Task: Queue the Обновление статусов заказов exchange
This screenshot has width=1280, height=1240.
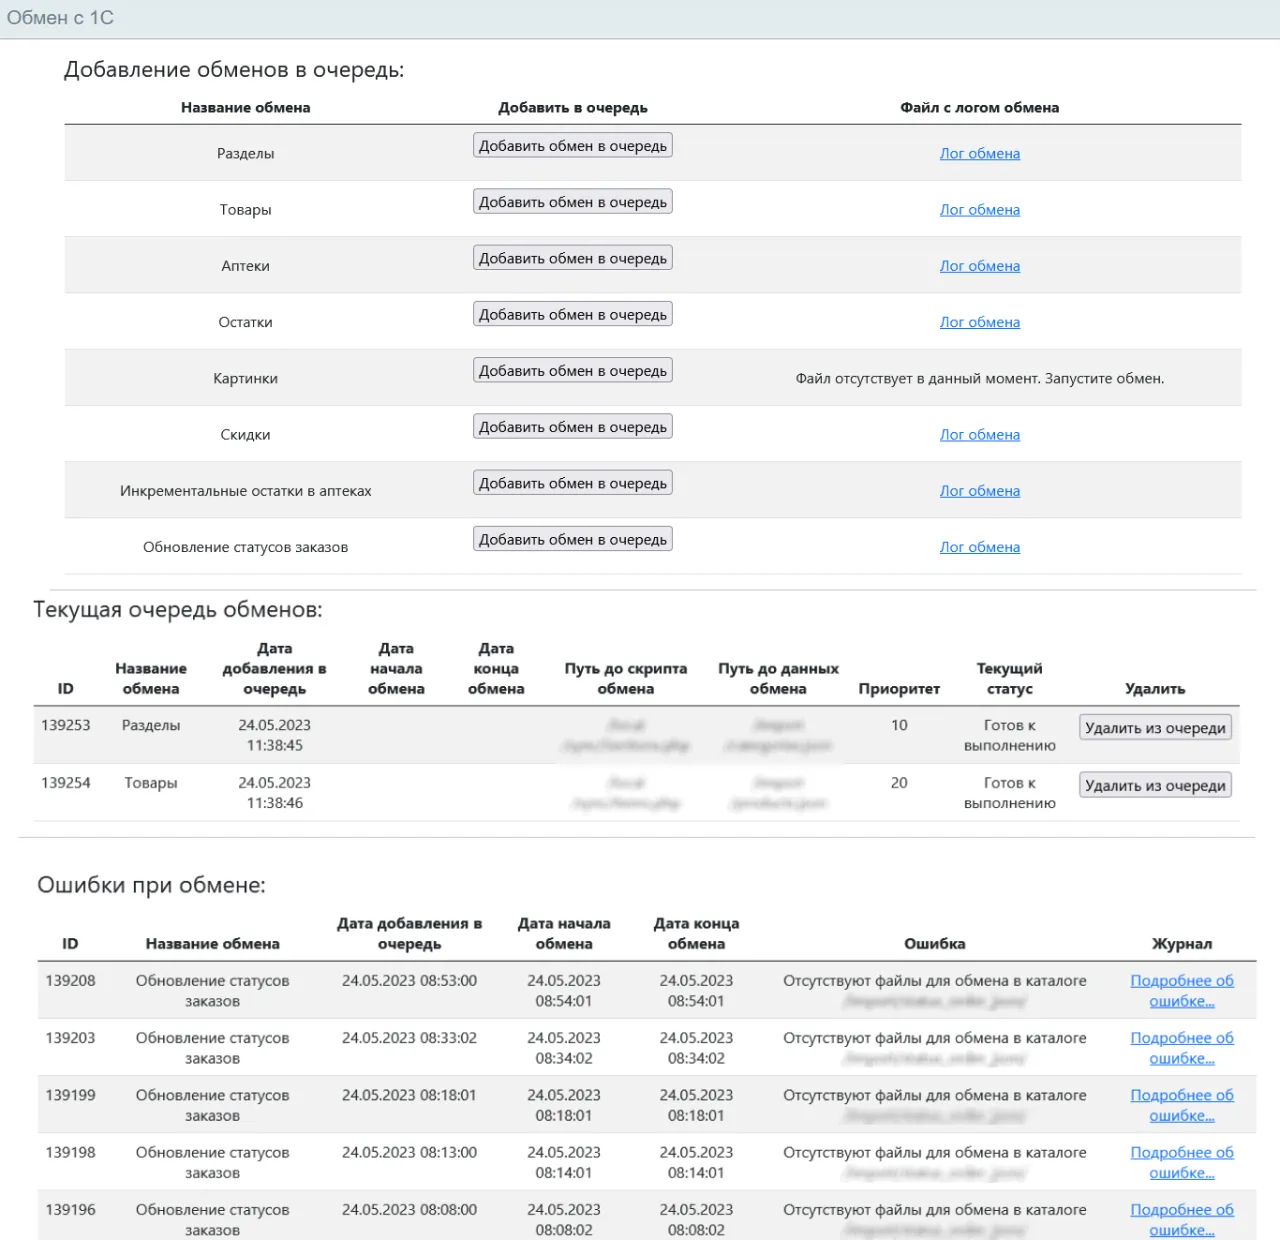Action: [x=572, y=539]
